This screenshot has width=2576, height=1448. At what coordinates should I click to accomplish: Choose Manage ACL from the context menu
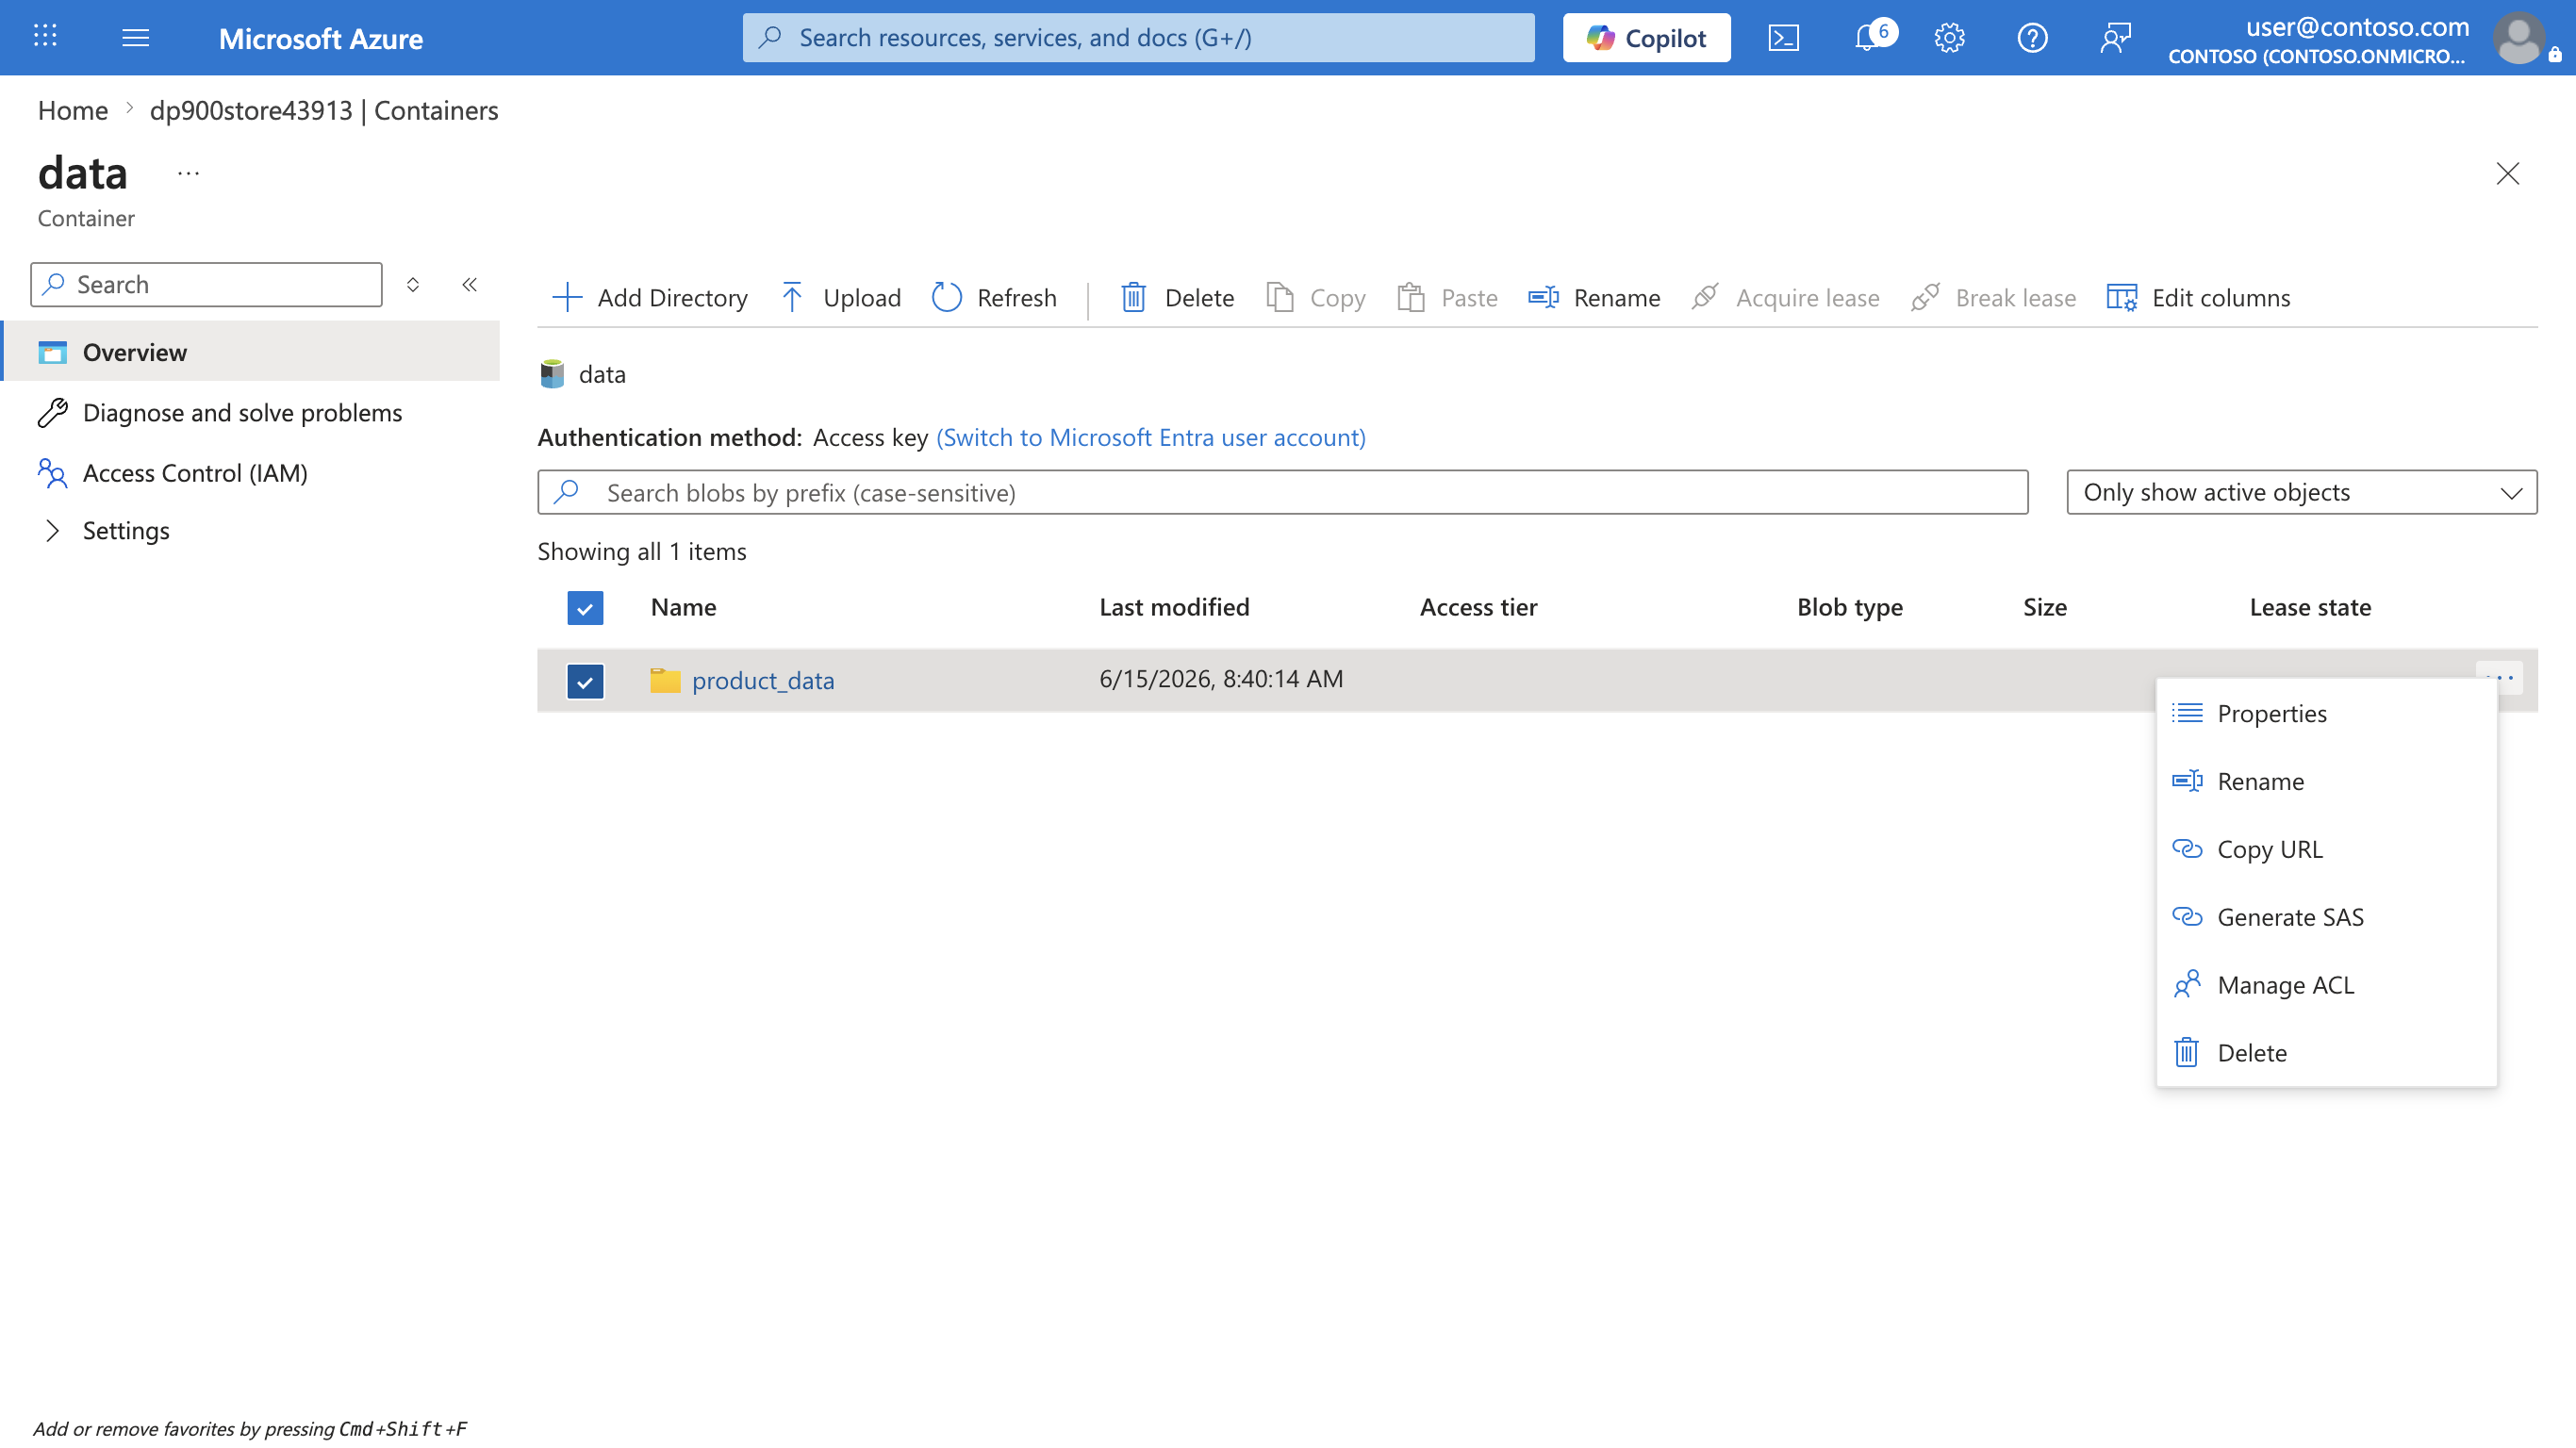(x=2326, y=985)
